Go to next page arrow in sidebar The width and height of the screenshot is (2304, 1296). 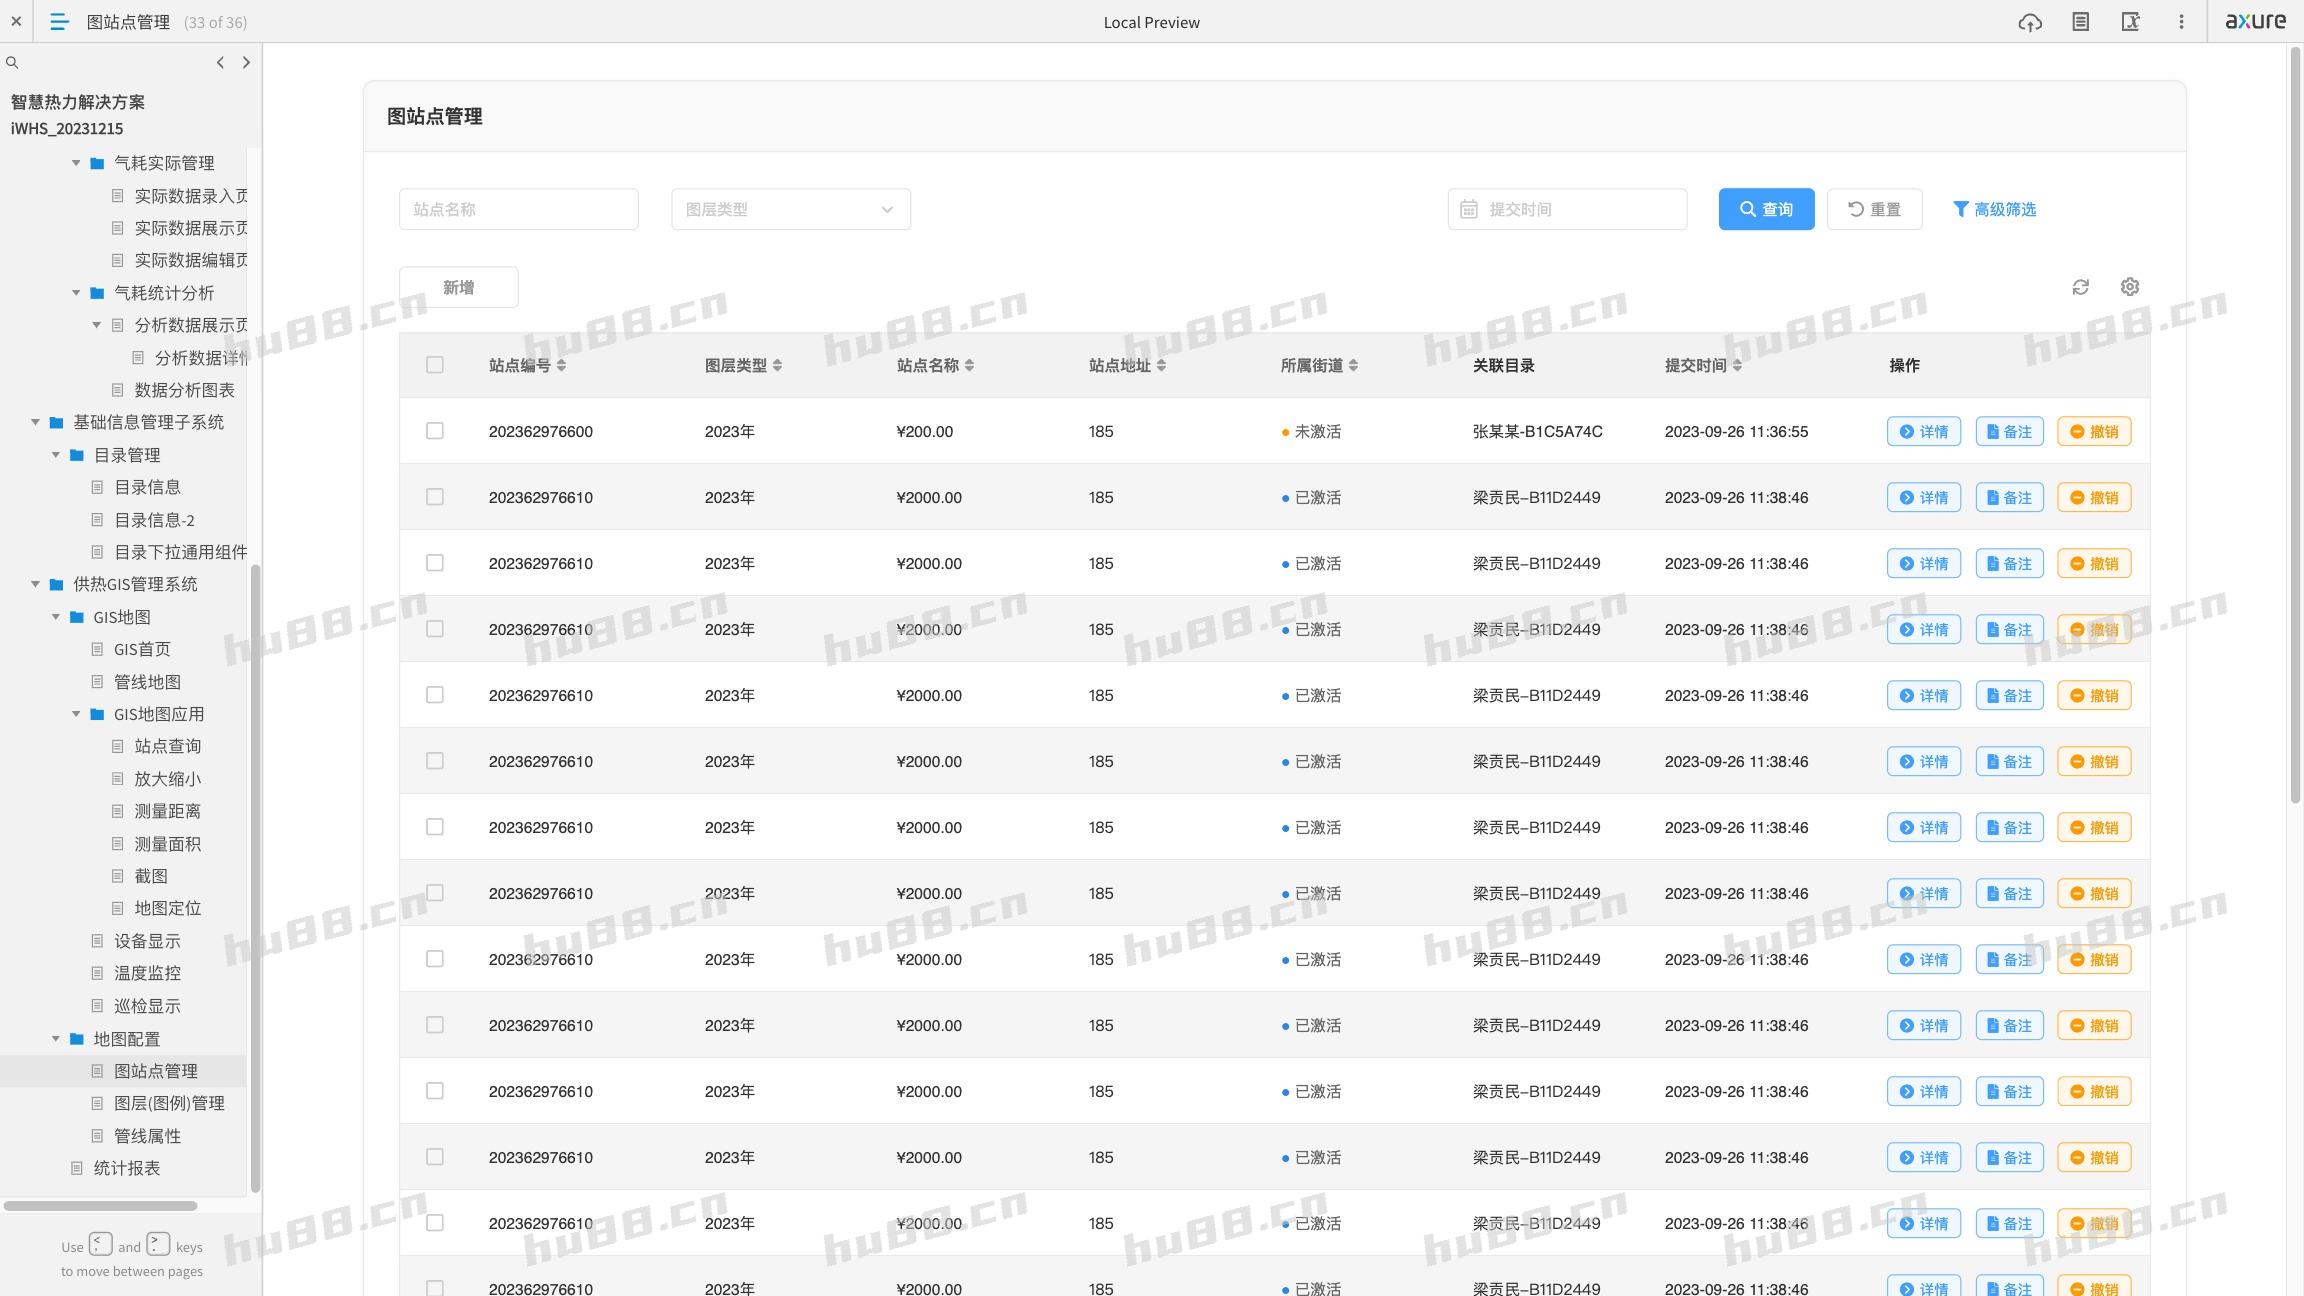click(246, 62)
